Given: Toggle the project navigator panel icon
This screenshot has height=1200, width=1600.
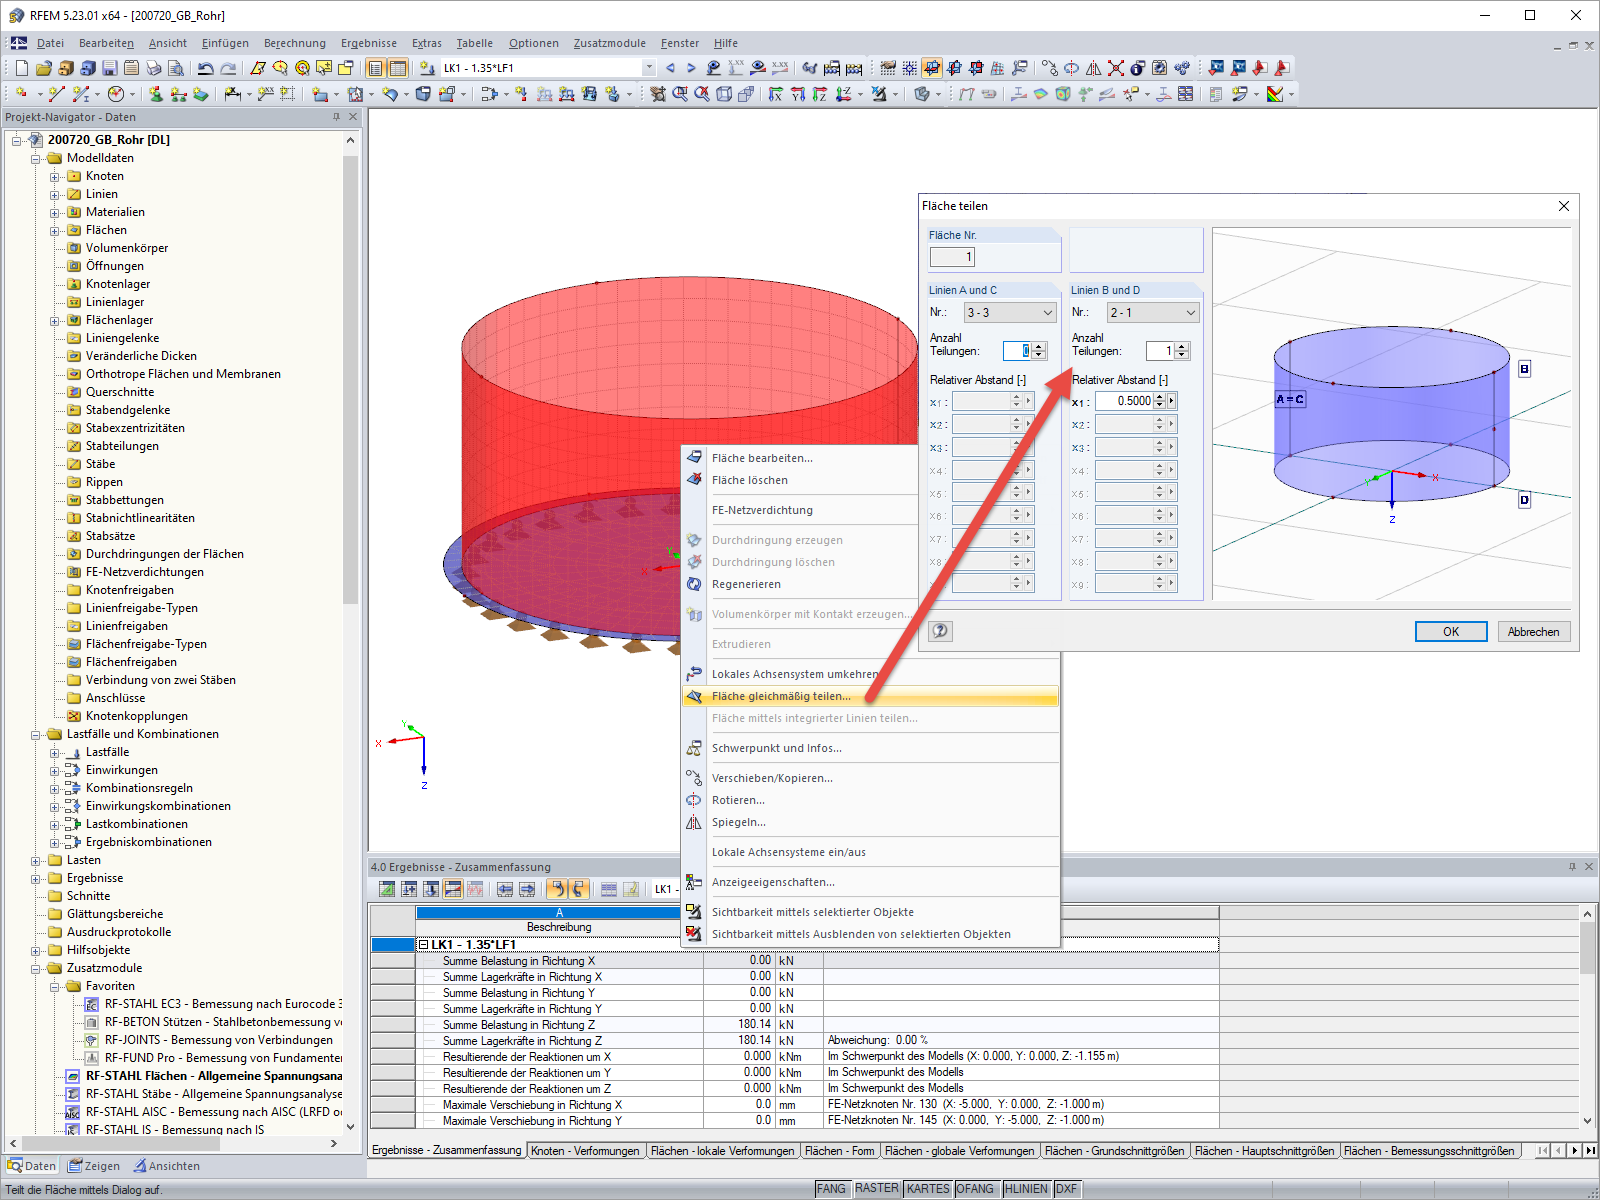Looking at the screenshot, I should coord(375,68).
